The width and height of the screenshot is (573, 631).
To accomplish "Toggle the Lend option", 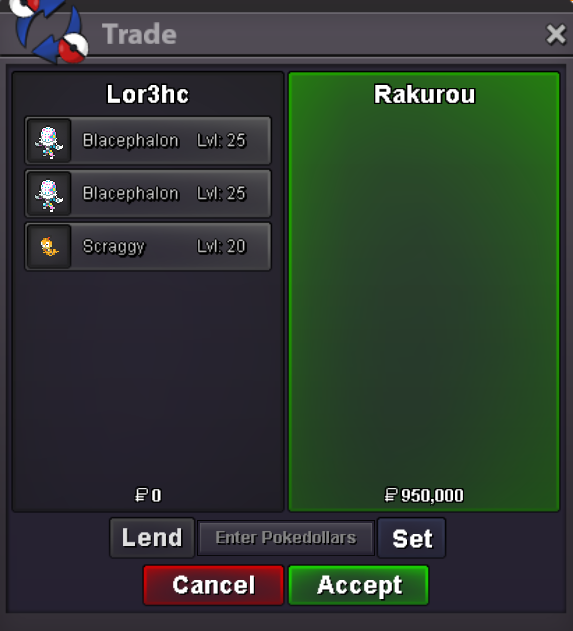I will [x=152, y=538].
